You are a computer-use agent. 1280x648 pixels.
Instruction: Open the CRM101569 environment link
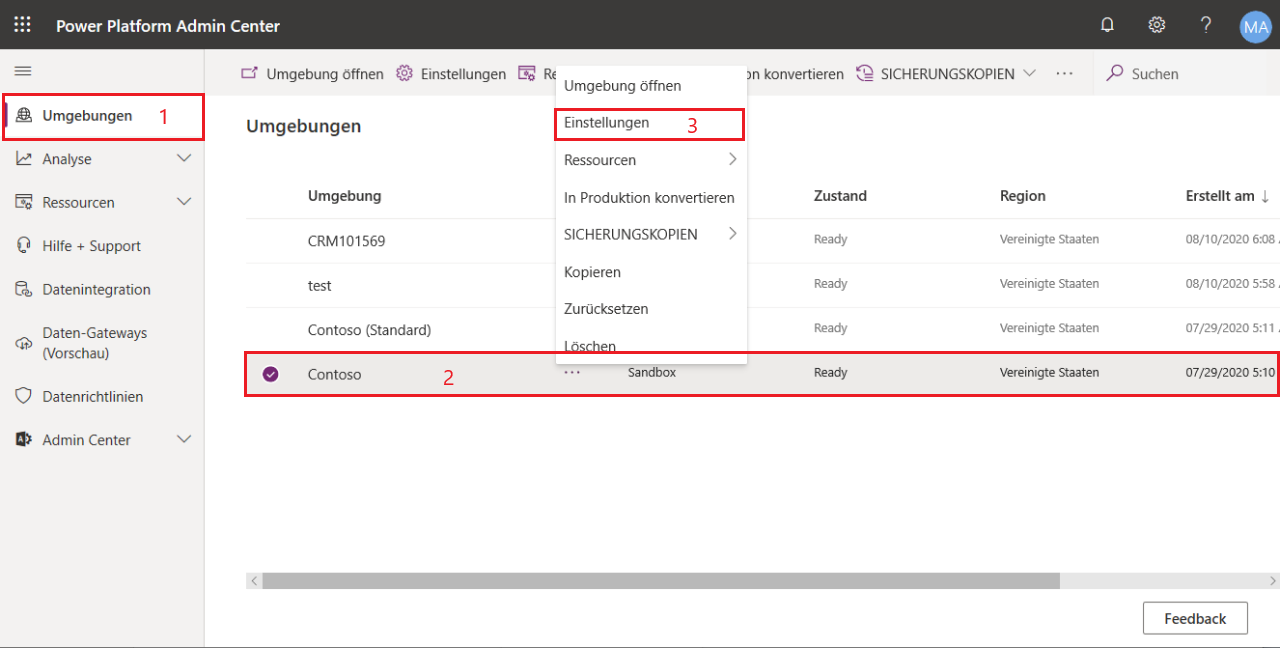click(x=346, y=241)
